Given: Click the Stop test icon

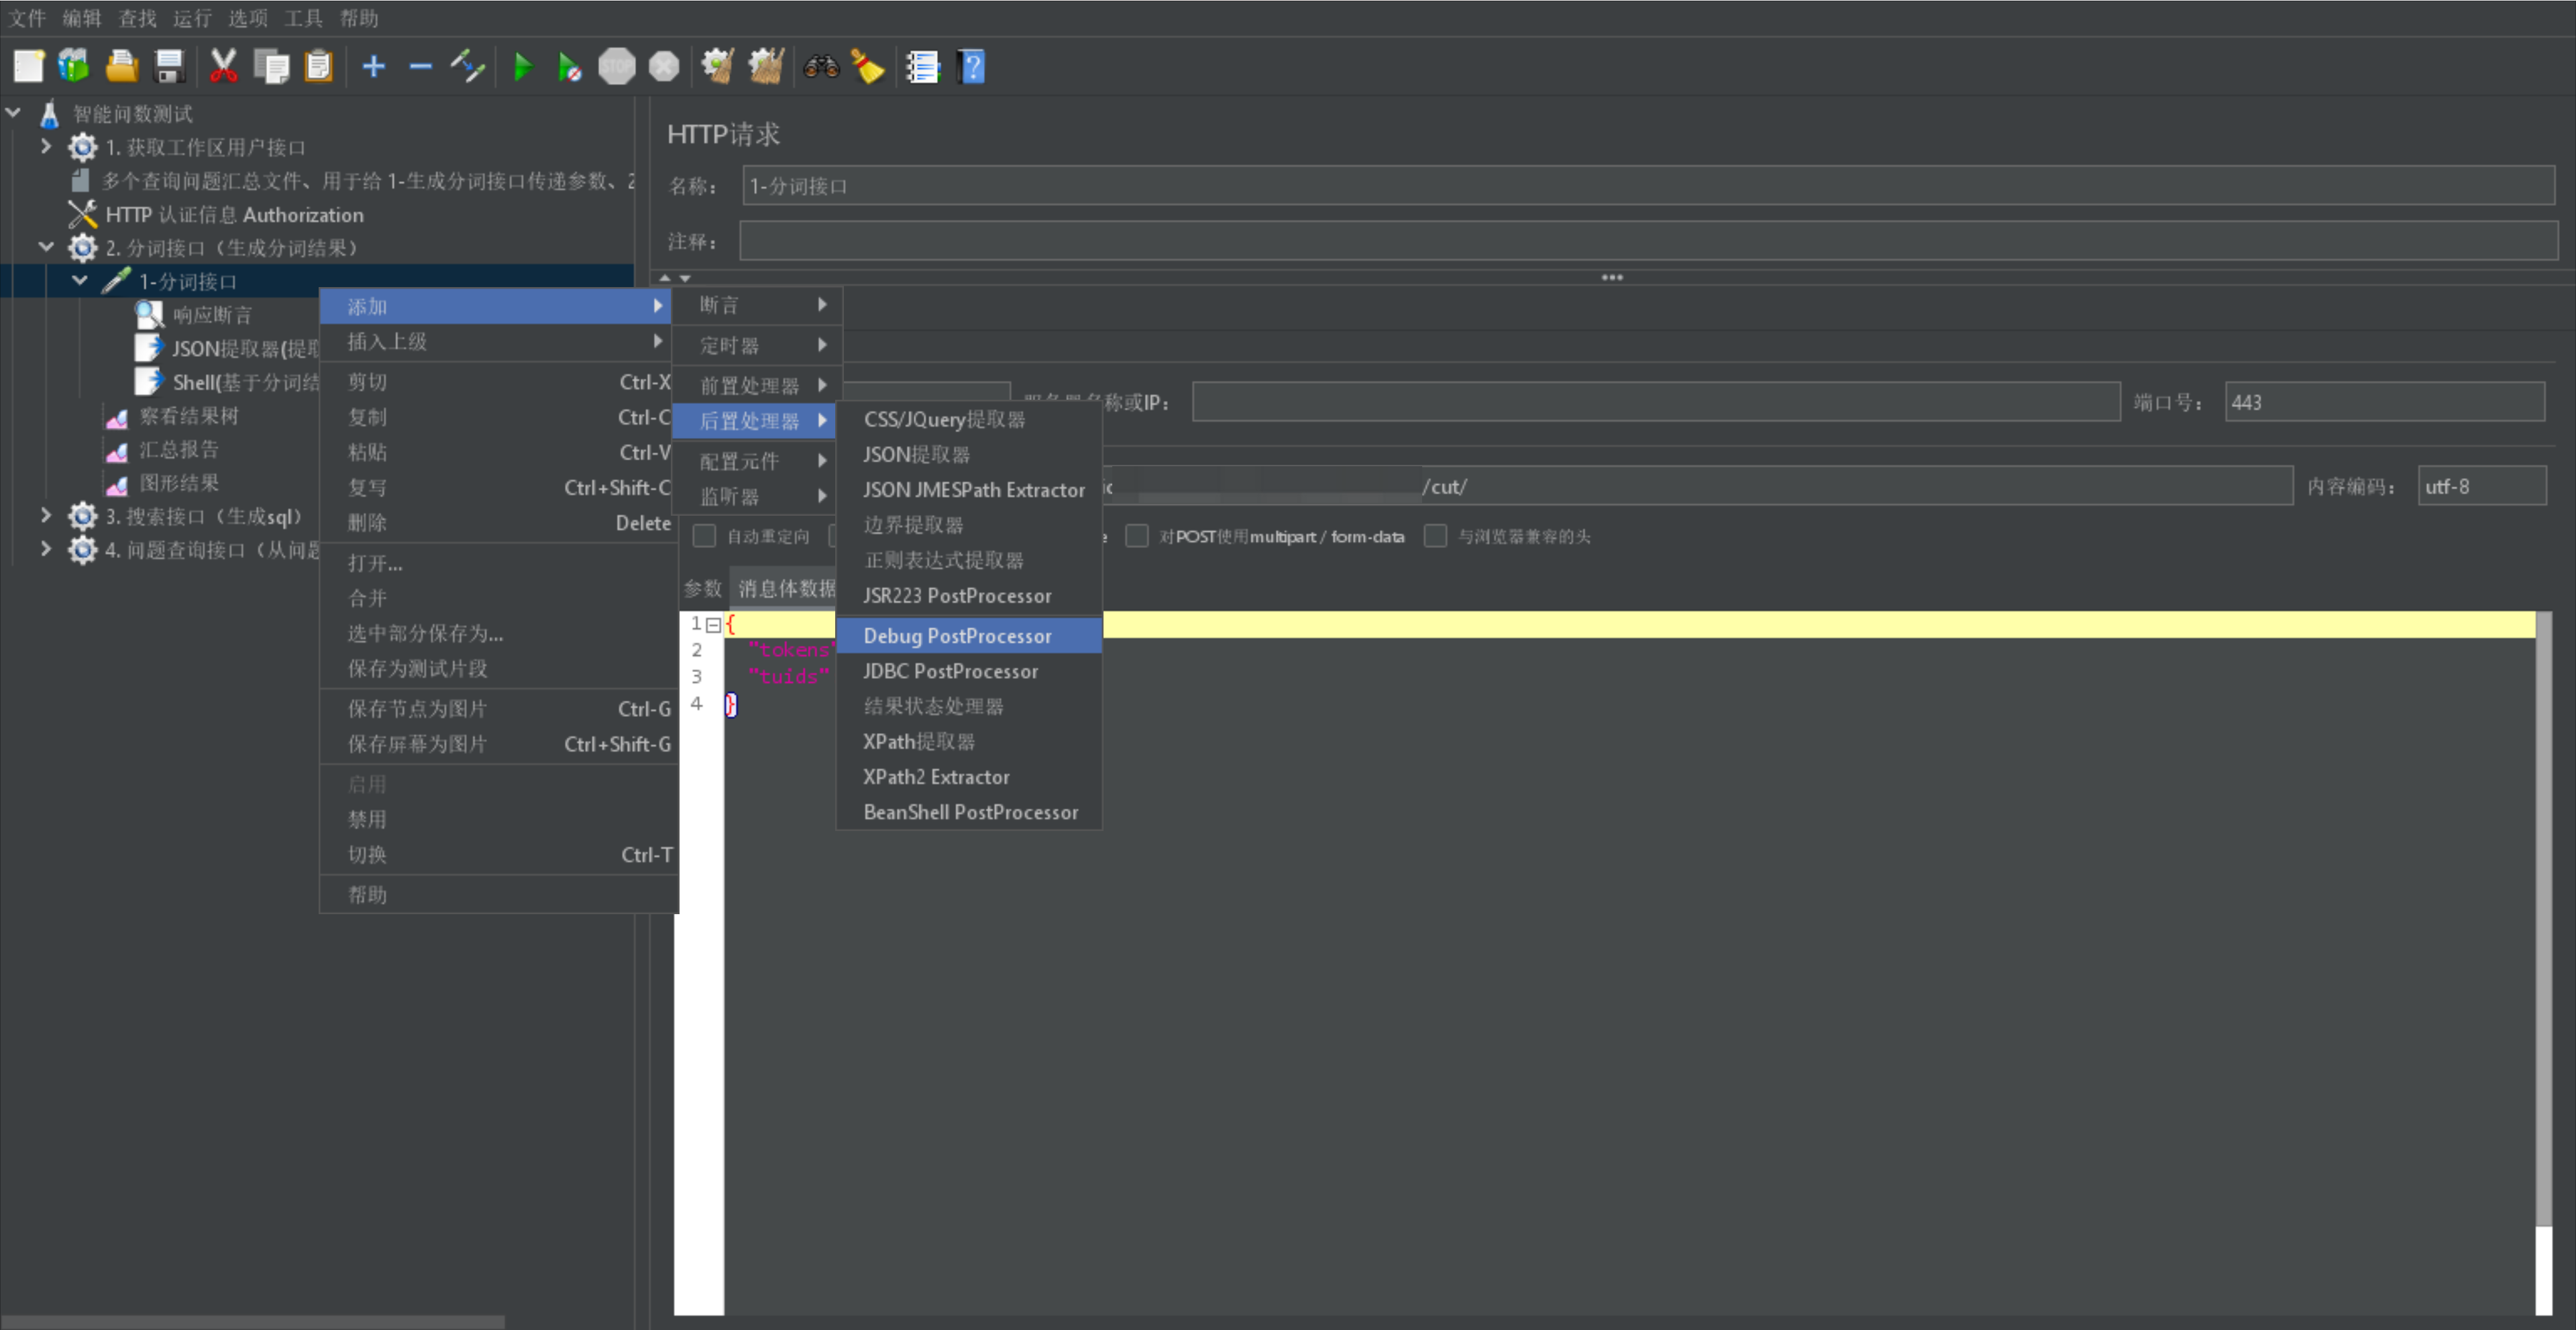Looking at the screenshot, I should coord(617,67).
